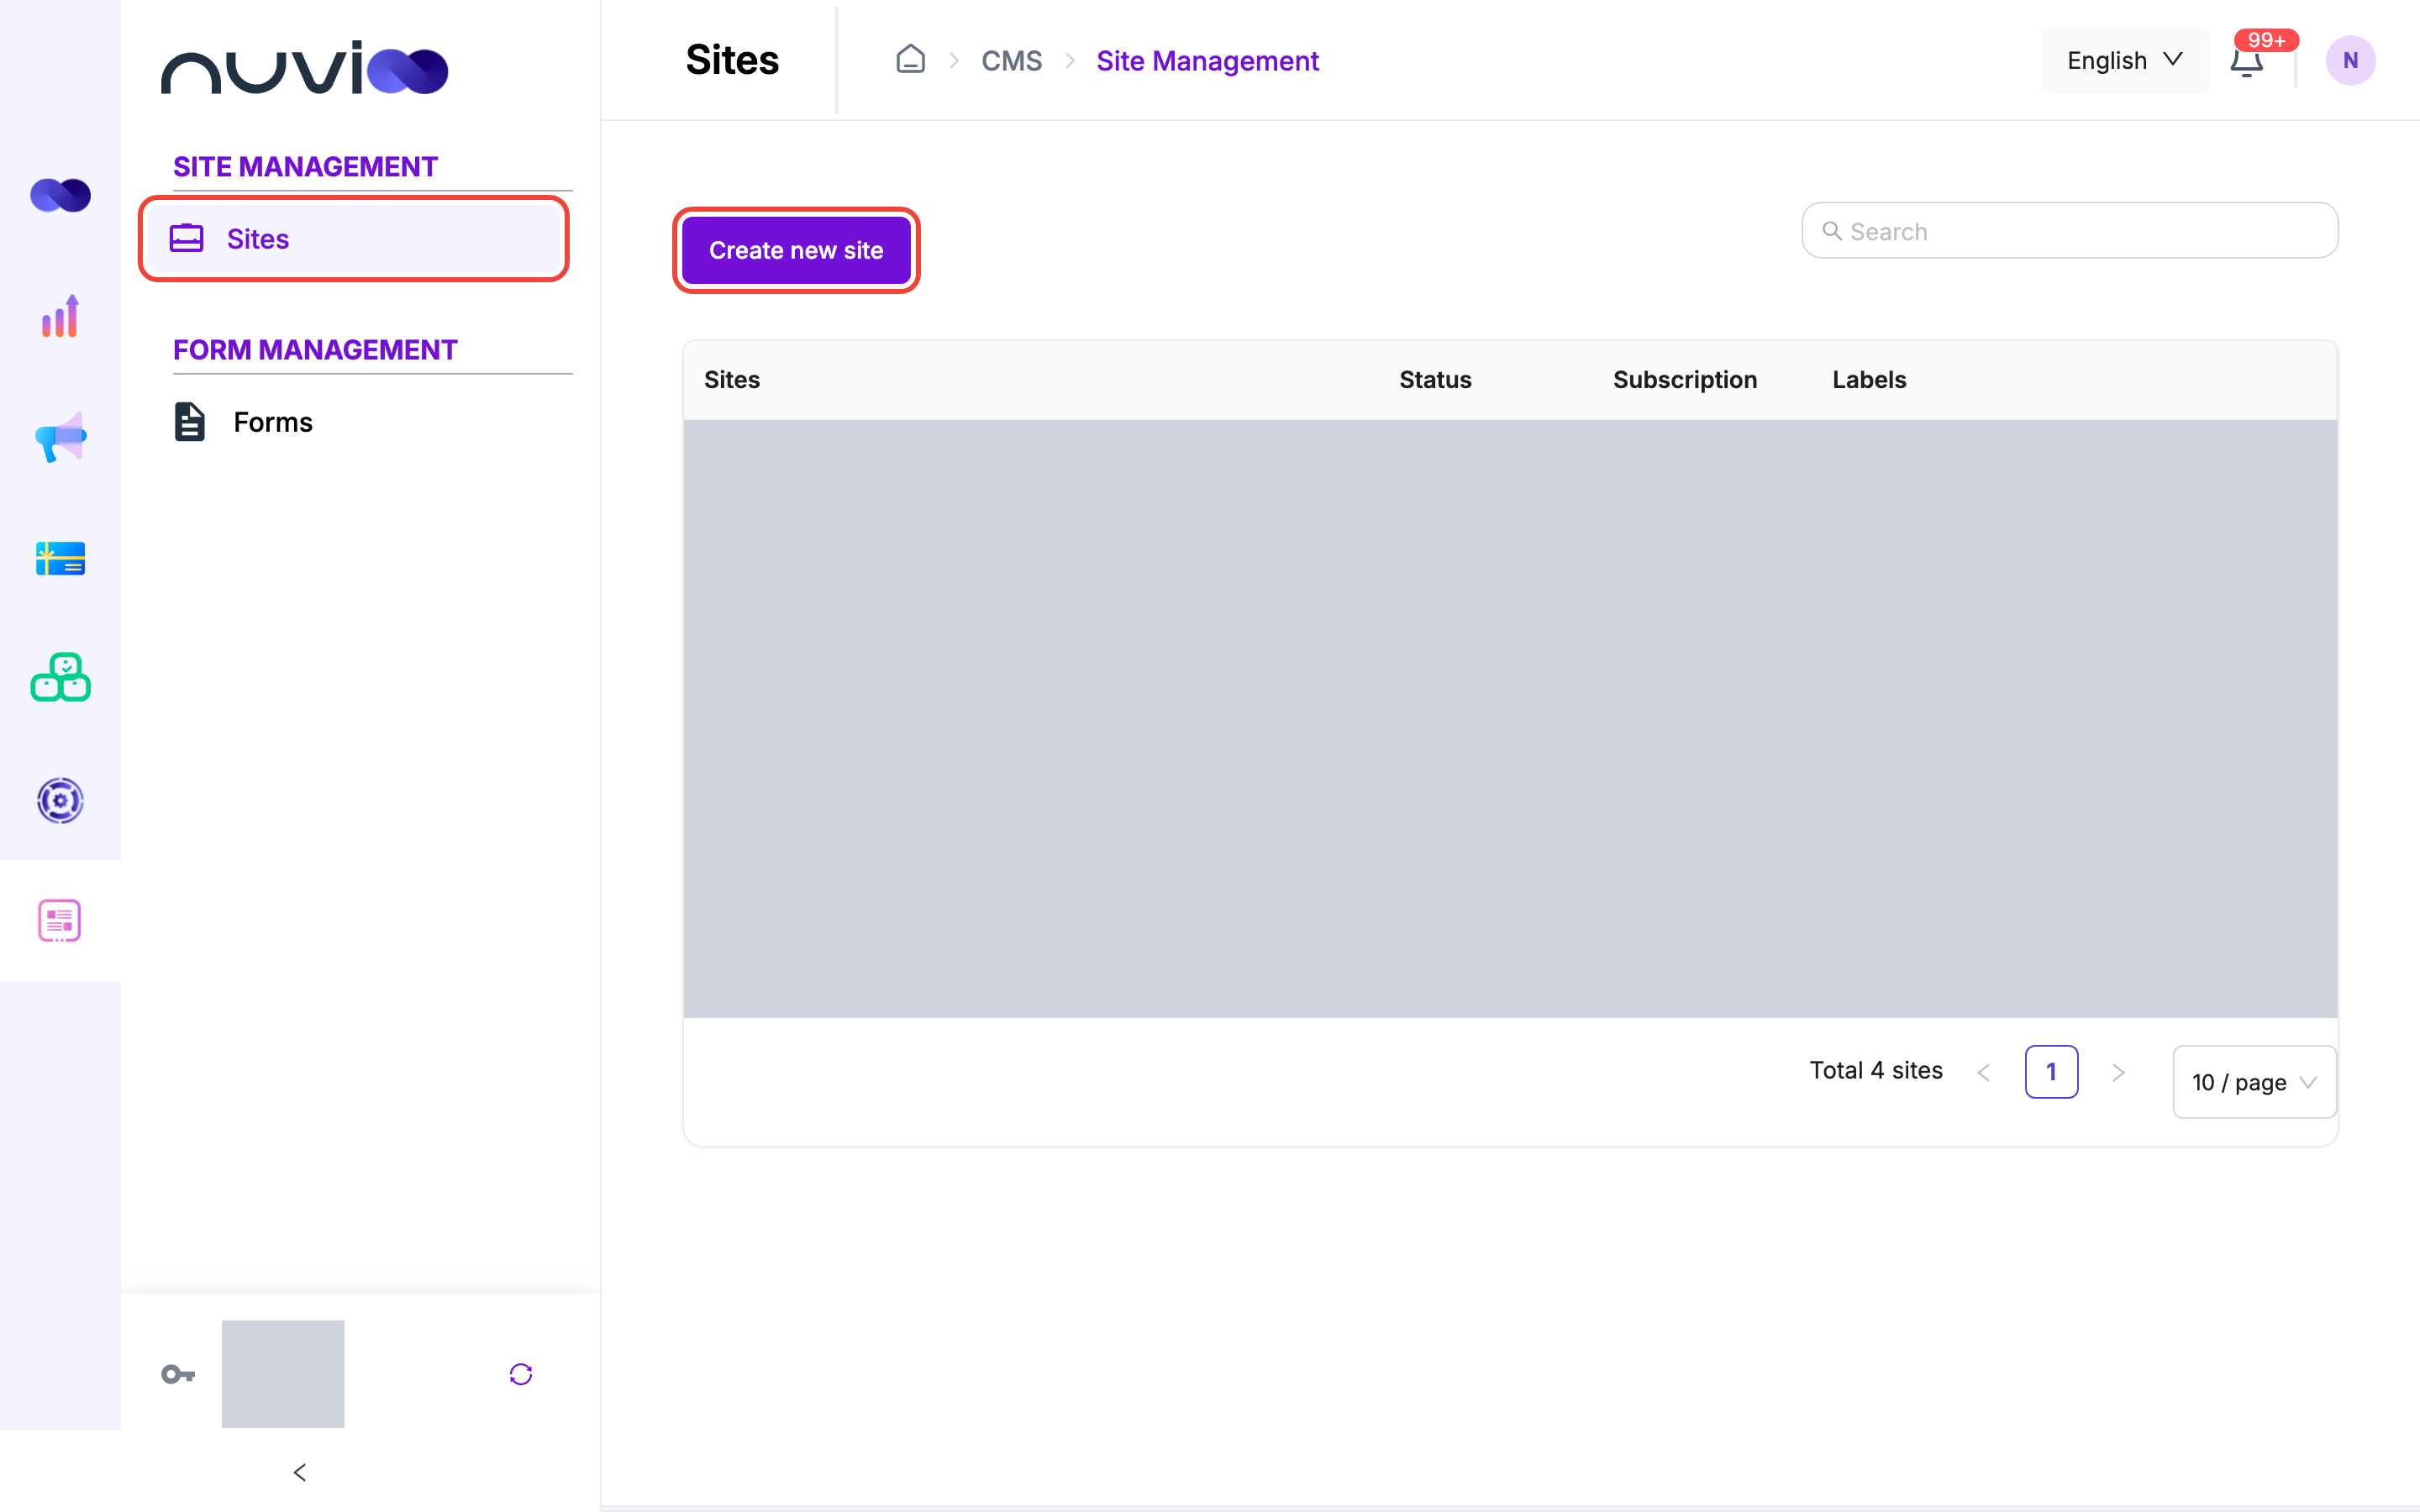
Task: Open the 10 / page size dropdown
Action: [x=2254, y=1082]
